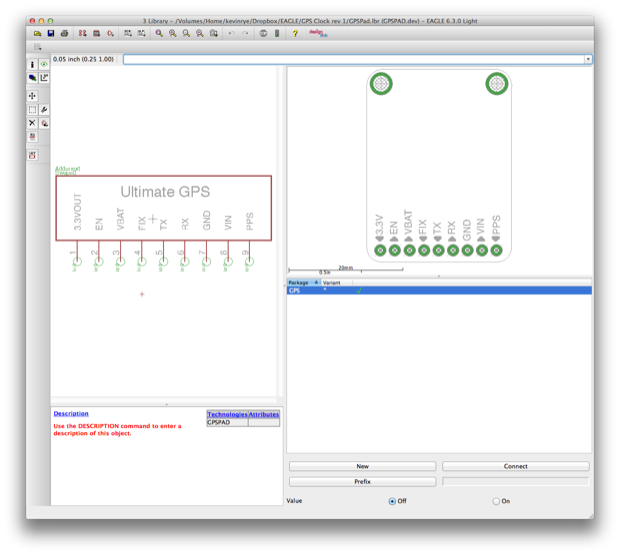Select the Move tool
The width and height of the screenshot is (620, 555).
[32, 96]
